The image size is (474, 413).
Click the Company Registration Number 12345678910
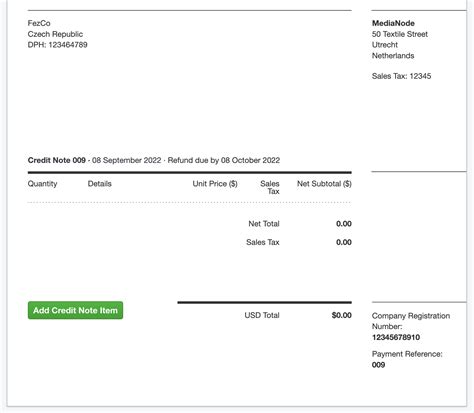(x=396, y=337)
